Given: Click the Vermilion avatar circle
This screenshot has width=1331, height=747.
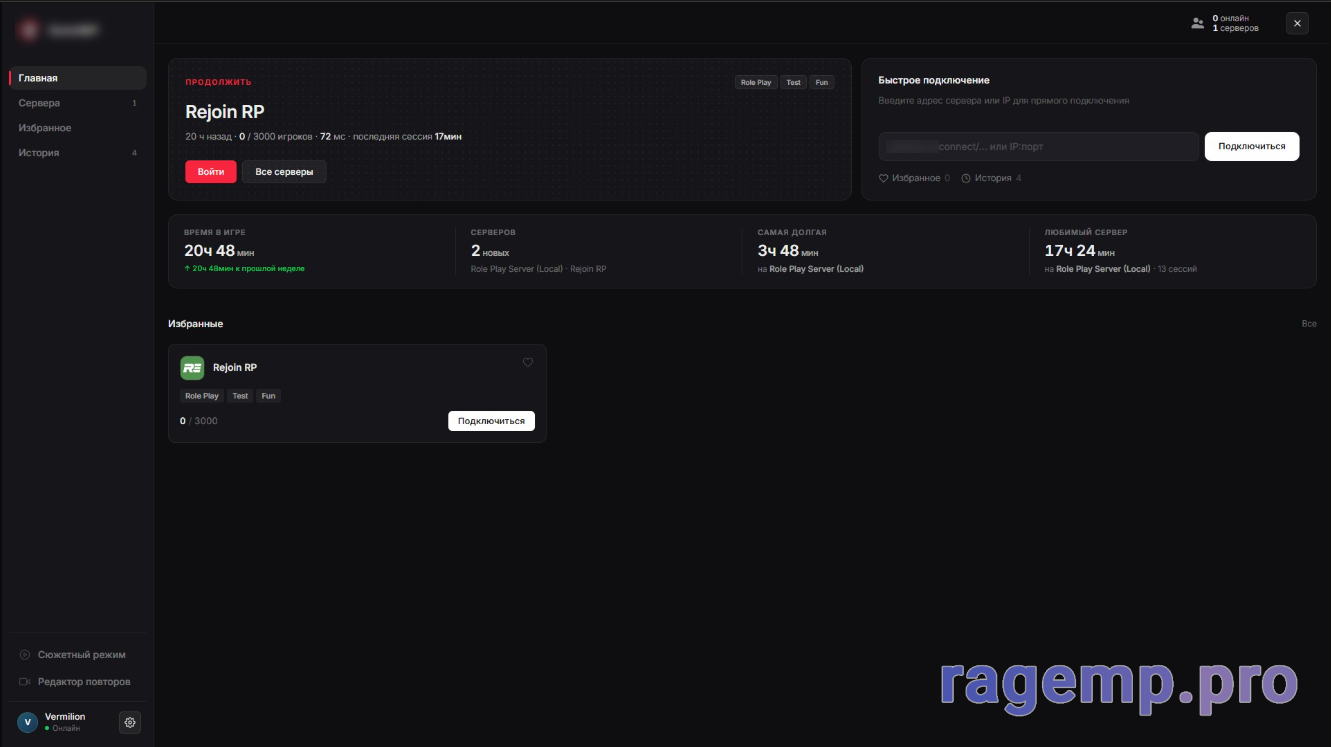Looking at the screenshot, I should tap(28, 722).
